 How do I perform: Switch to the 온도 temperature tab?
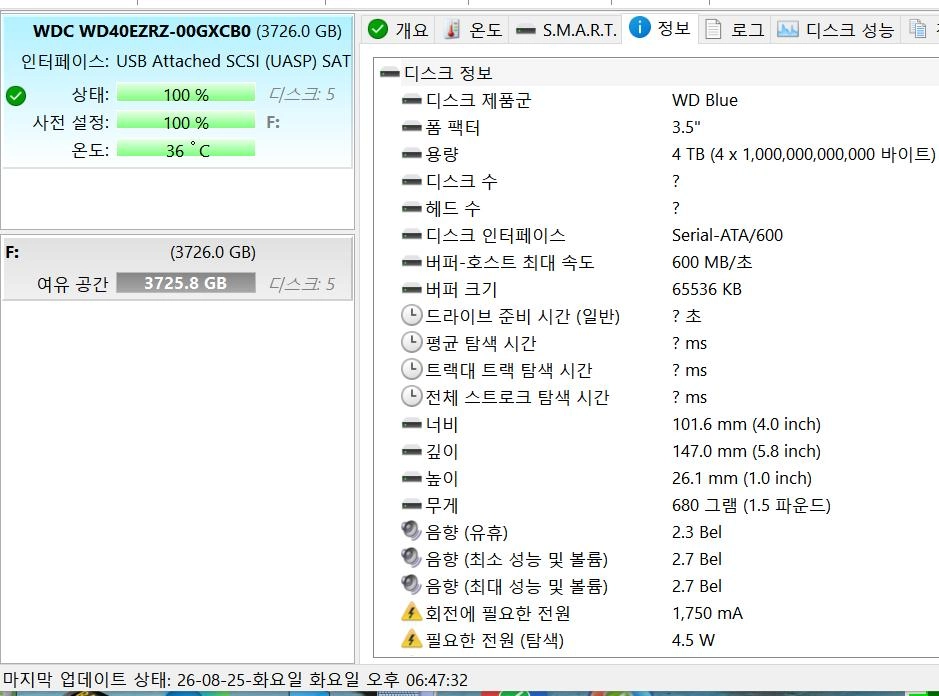472,29
